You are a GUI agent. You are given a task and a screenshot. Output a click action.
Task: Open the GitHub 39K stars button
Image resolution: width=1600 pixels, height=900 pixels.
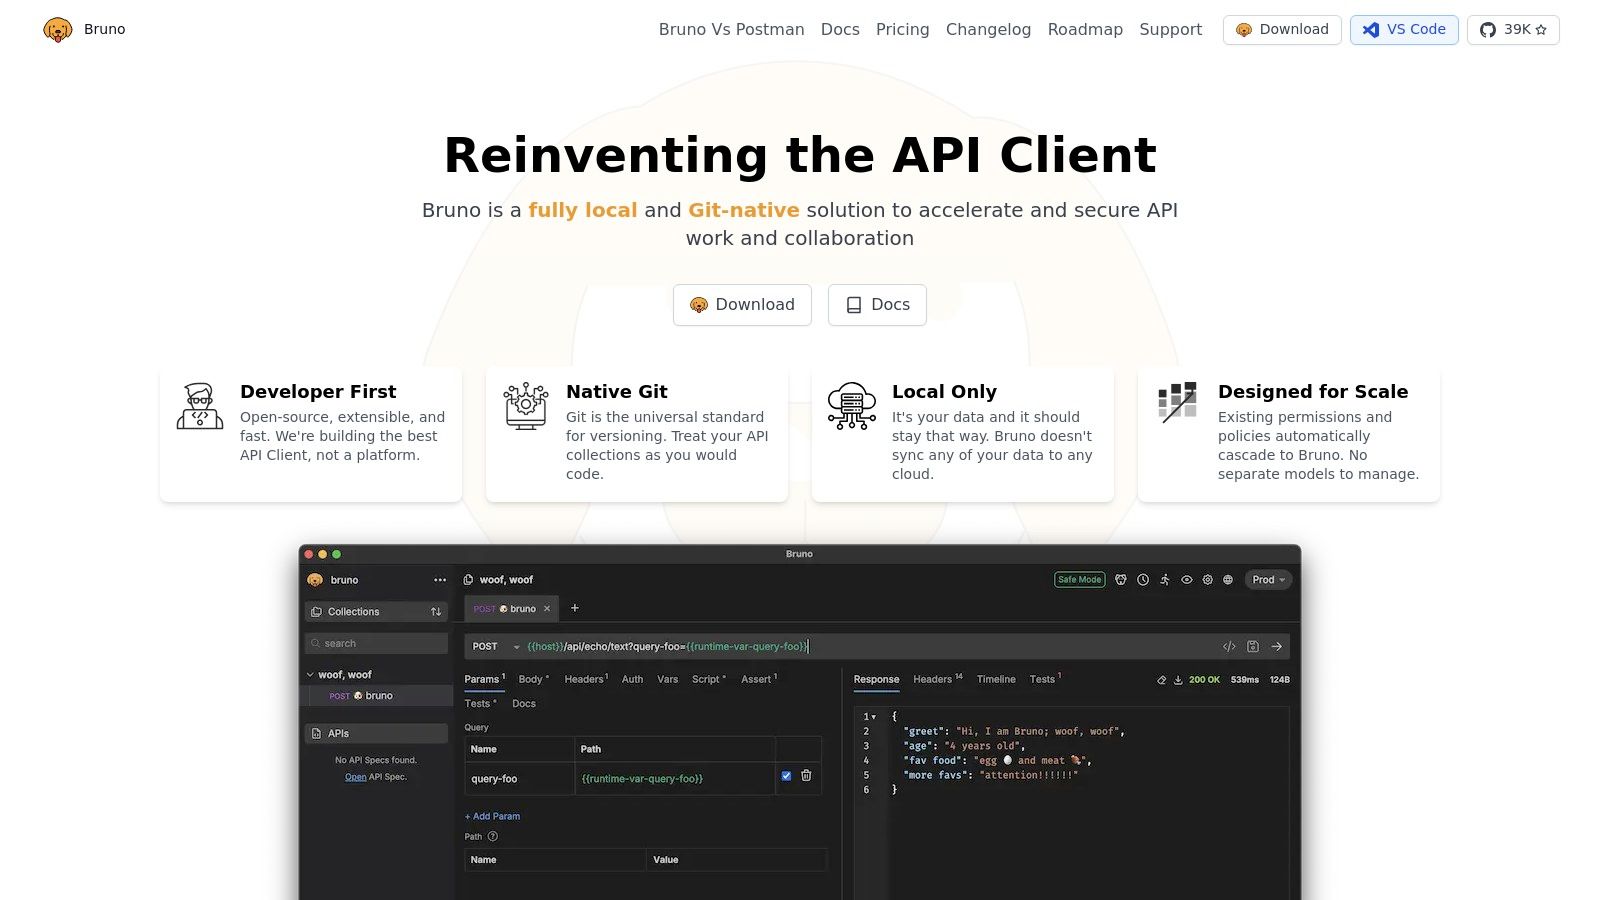(x=1513, y=30)
